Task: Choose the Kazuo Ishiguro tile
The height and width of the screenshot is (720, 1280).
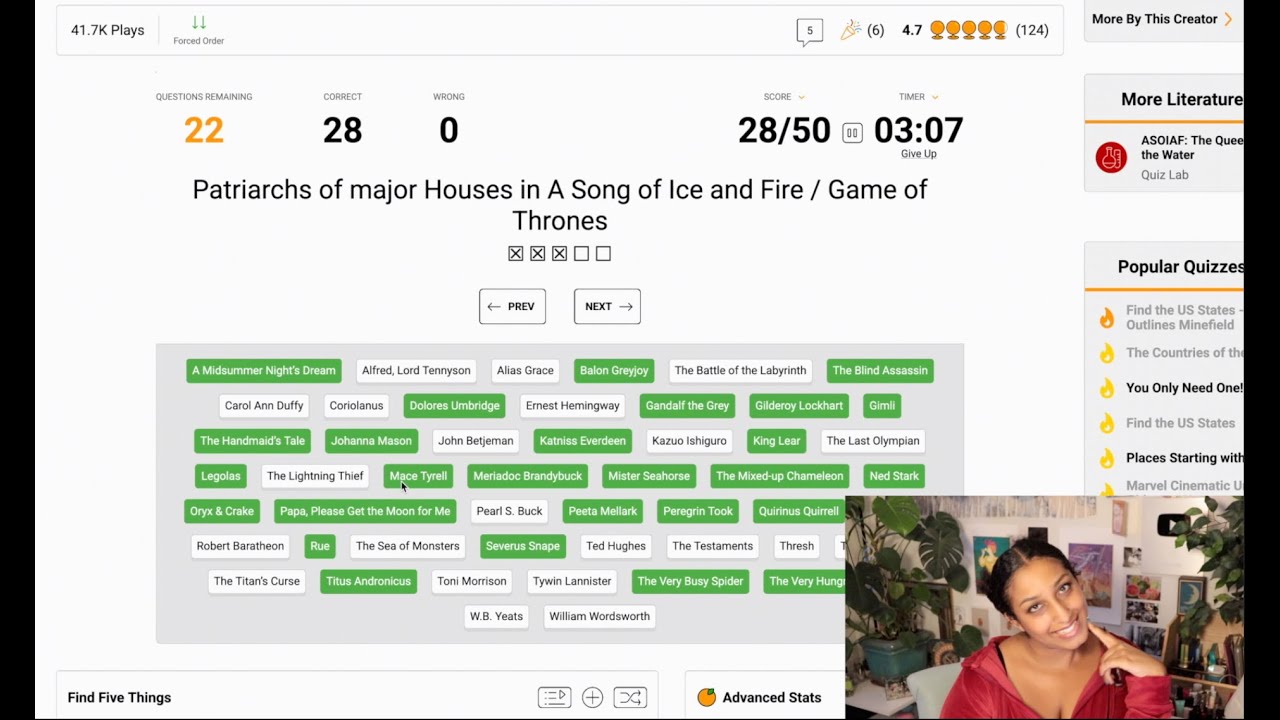Action: coord(689,440)
